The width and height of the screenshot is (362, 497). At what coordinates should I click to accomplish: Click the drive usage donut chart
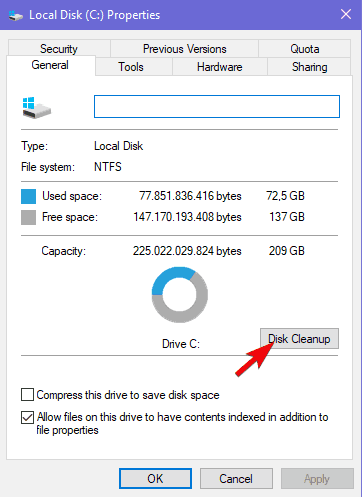180,295
